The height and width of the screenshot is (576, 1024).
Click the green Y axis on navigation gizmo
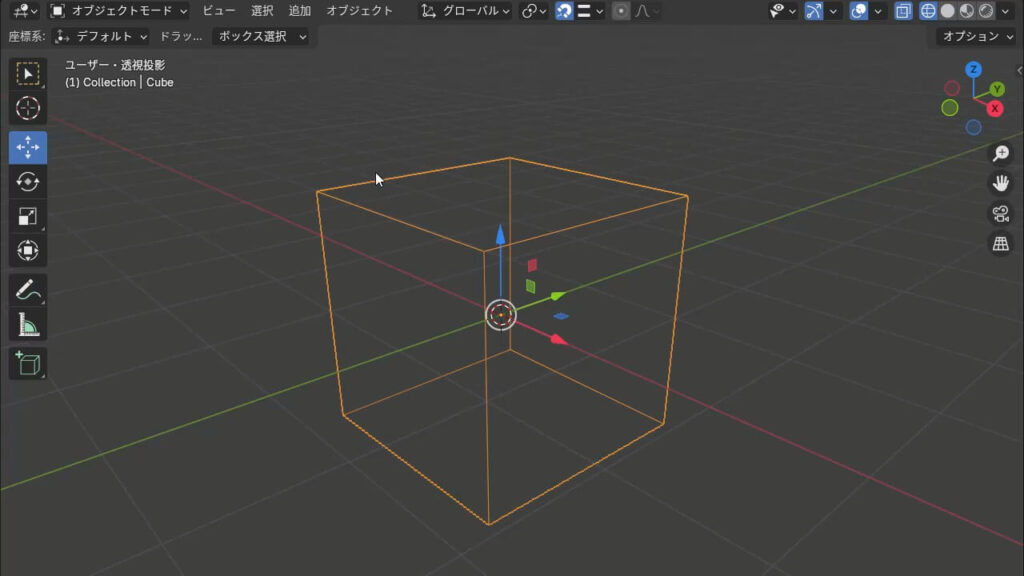997,89
